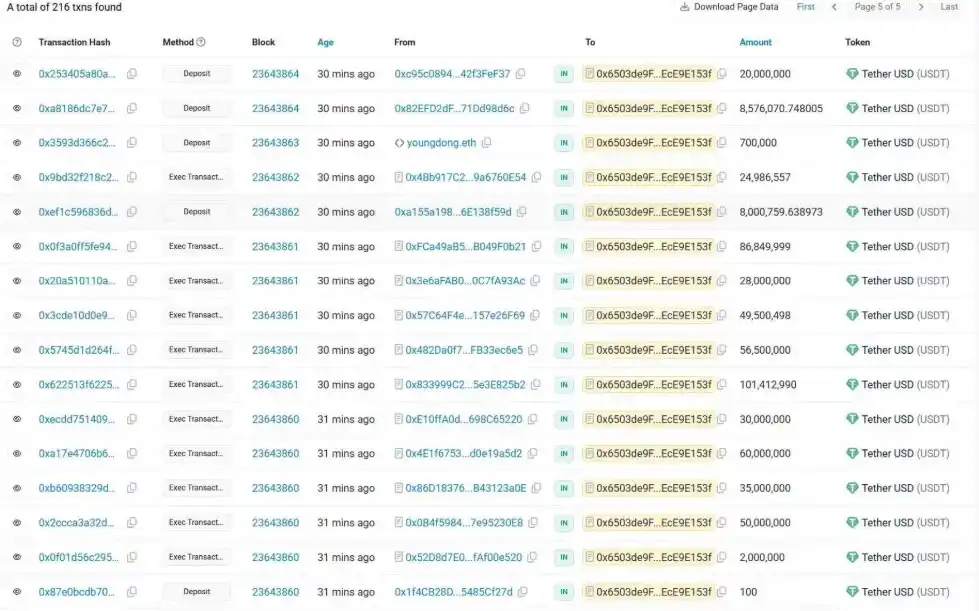Jump to Last page
Viewport: 979px width, 611px height.
949,7
